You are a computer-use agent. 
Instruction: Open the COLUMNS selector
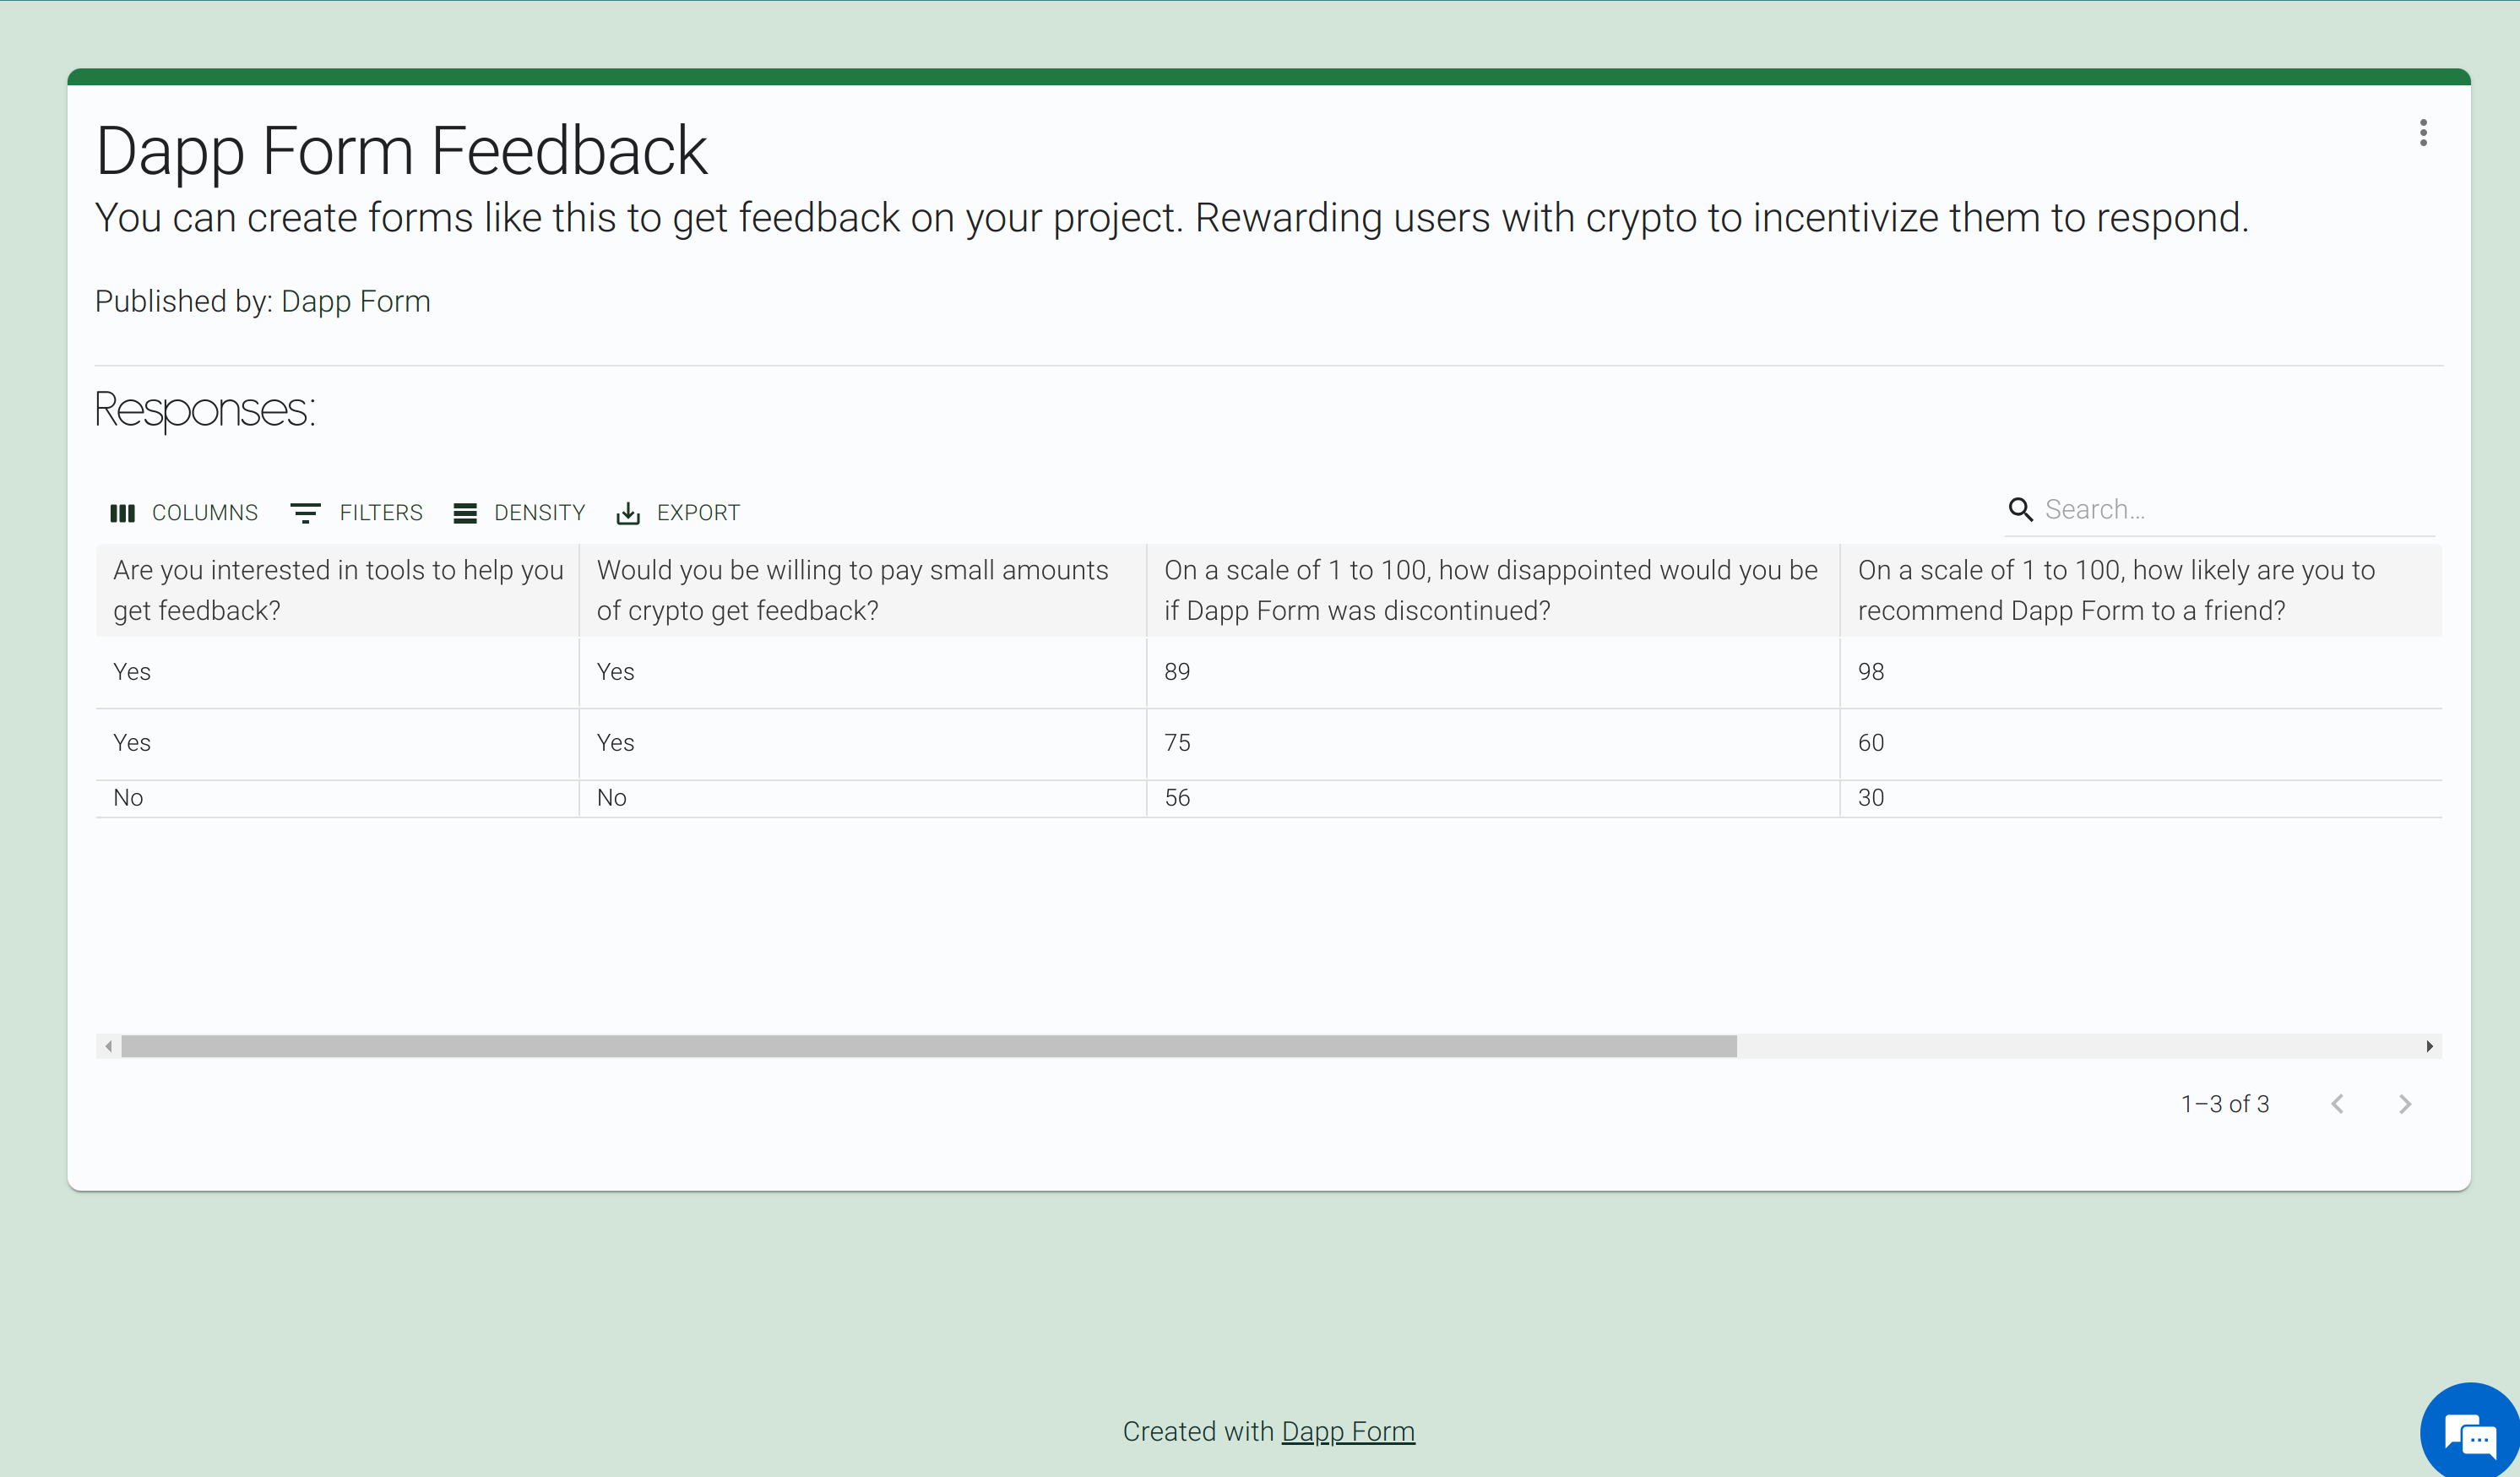(184, 513)
